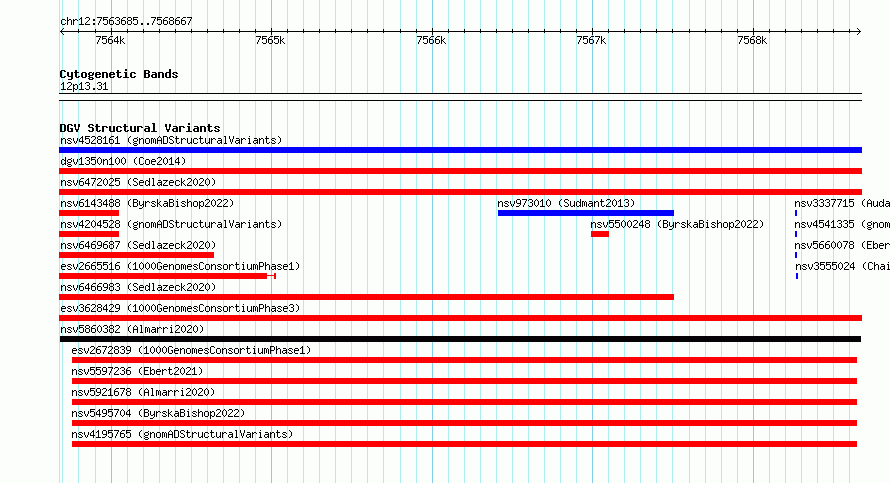Select the blue nsv973010 (Sudmant2013) bar

586,213
